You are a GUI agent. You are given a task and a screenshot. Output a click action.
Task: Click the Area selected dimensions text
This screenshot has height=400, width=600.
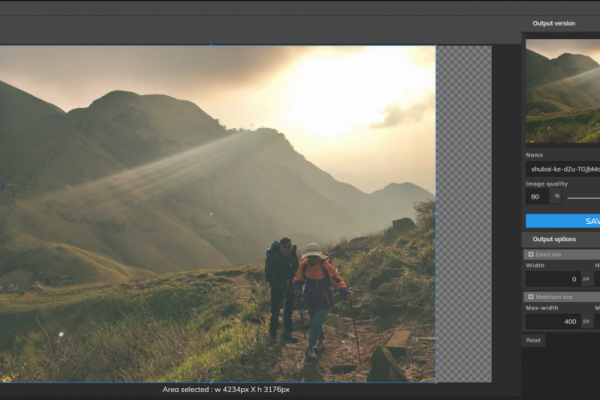[x=226, y=390]
